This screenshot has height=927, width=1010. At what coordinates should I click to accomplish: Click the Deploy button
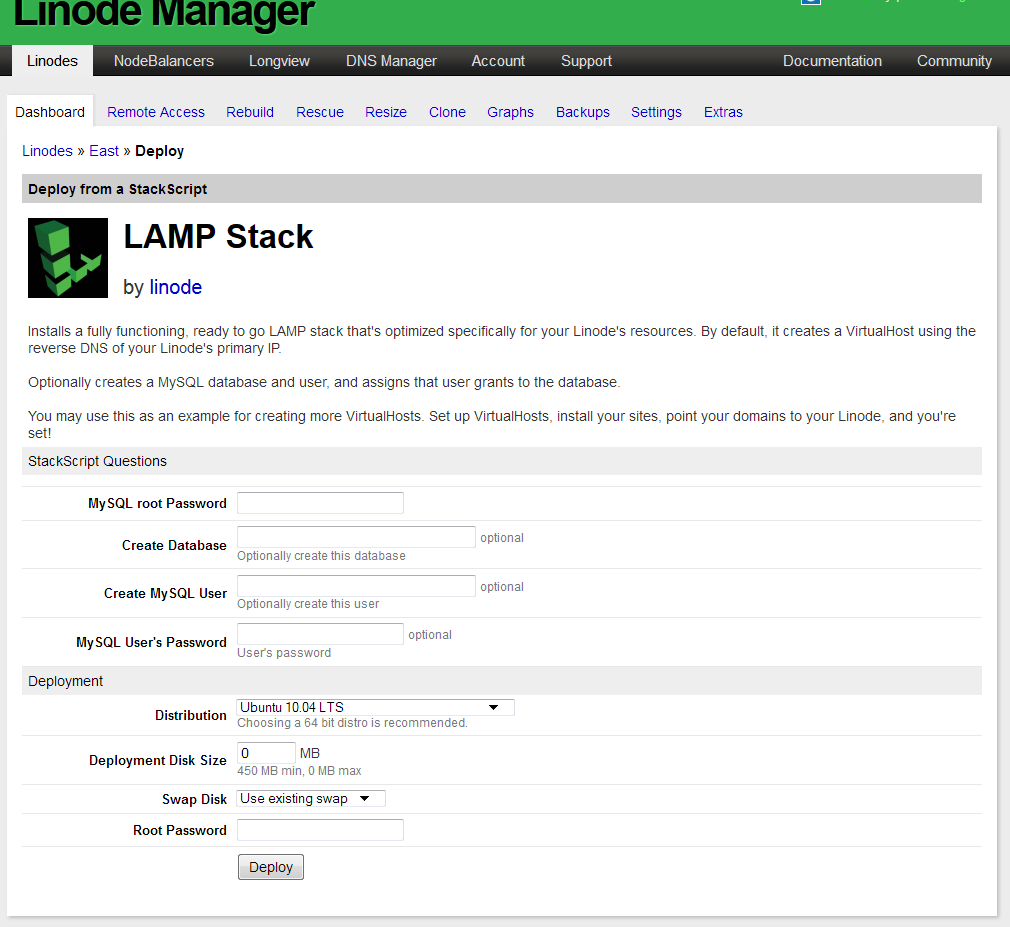click(271, 867)
